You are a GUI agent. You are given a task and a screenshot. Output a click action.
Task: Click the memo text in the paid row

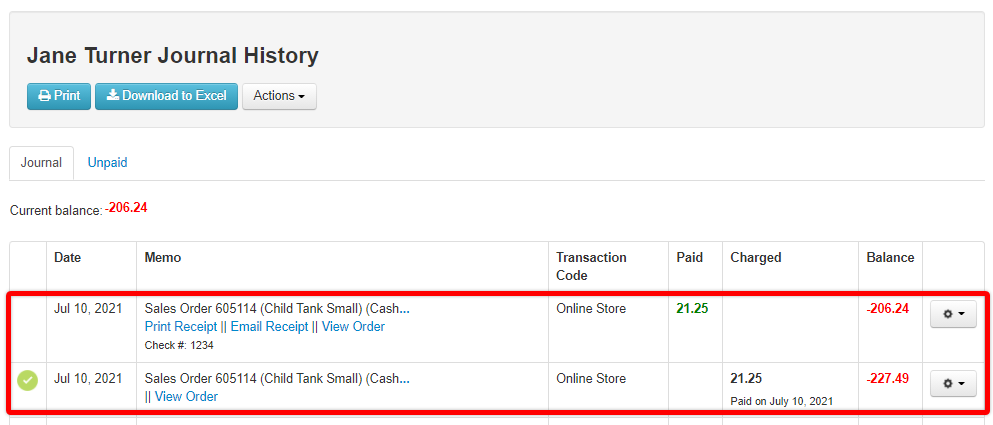point(277,309)
